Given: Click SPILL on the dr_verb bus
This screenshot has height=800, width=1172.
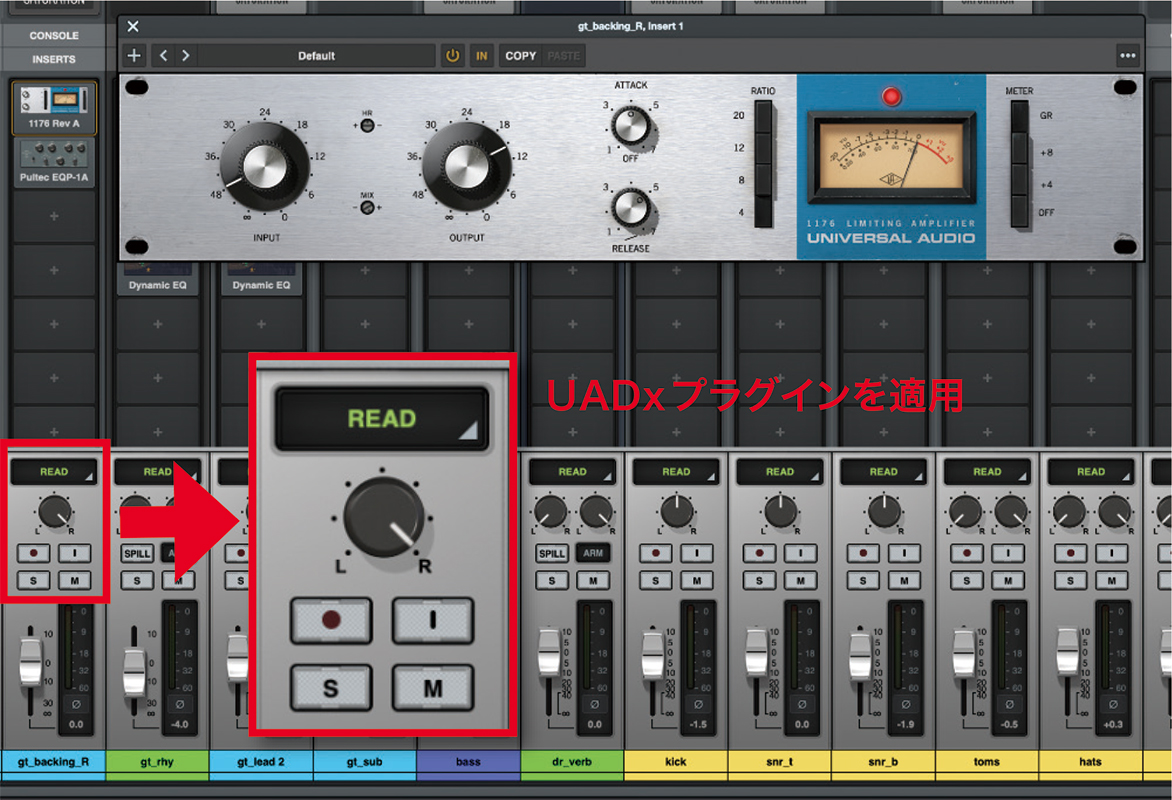Looking at the screenshot, I should coord(552,553).
